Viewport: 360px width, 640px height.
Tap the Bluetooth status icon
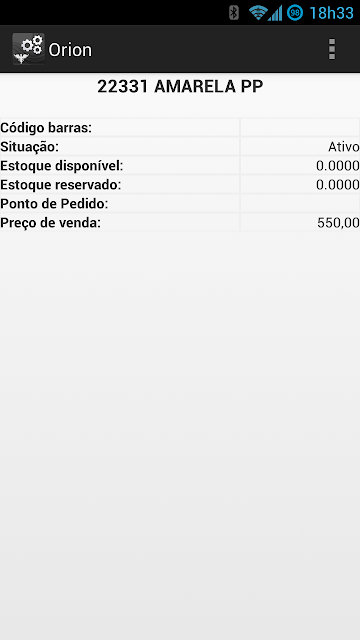[233, 13]
